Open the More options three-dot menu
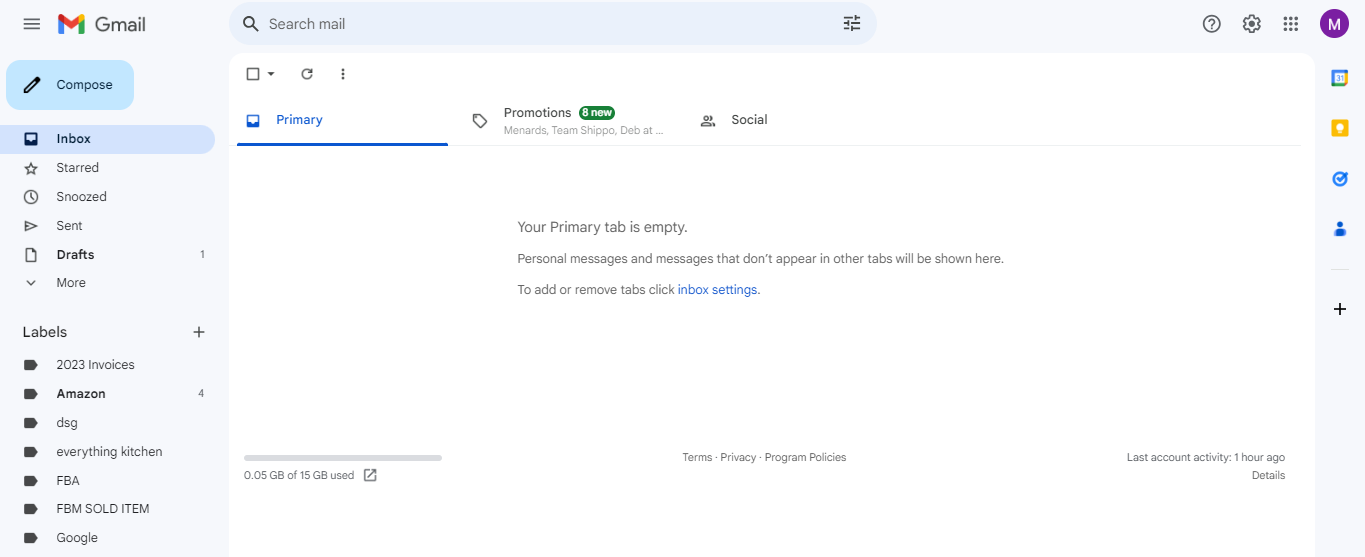Image resolution: width=1365 pixels, height=557 pixels. pyautogui.click(x=343, y=74)
